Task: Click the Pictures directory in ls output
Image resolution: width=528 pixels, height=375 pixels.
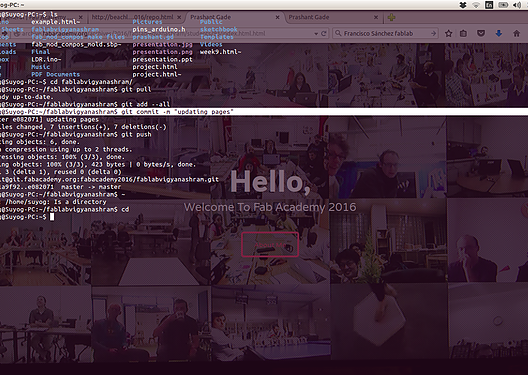Action: pyautogui.click(x=147, y=22)
